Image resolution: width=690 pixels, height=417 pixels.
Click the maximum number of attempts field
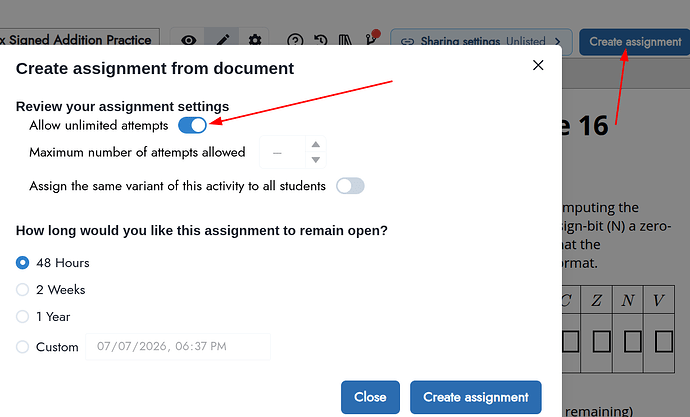click(283, 152)
